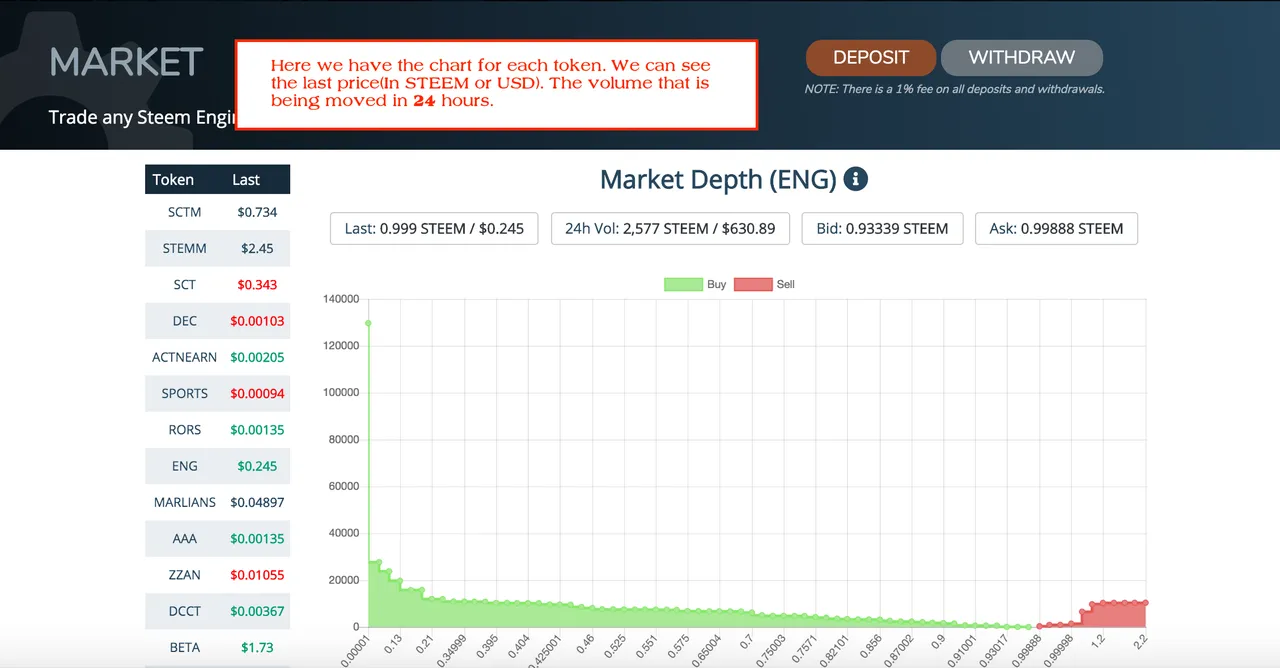Click the Market Depth (ENG) heading
The width and height of the screenshot is (1280, 668).
click(x=718, y=180)
